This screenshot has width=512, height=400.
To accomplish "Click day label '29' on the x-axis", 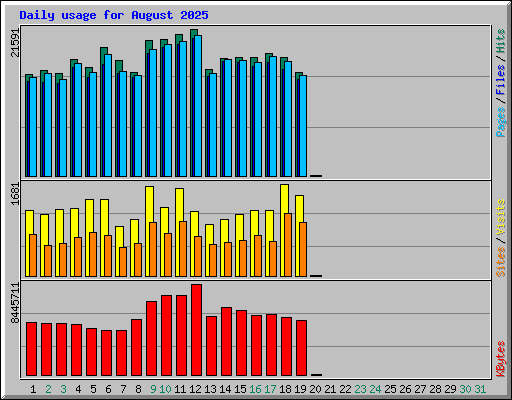I will [450, 389].
